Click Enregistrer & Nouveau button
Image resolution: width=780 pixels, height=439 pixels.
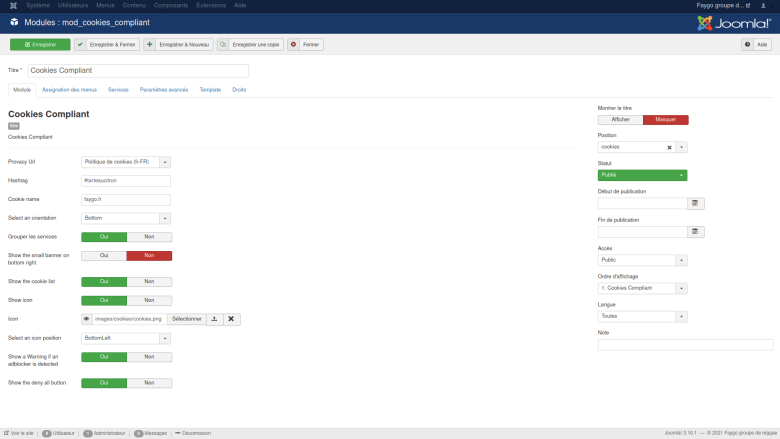pyautogui.click(x=179, y=45)
